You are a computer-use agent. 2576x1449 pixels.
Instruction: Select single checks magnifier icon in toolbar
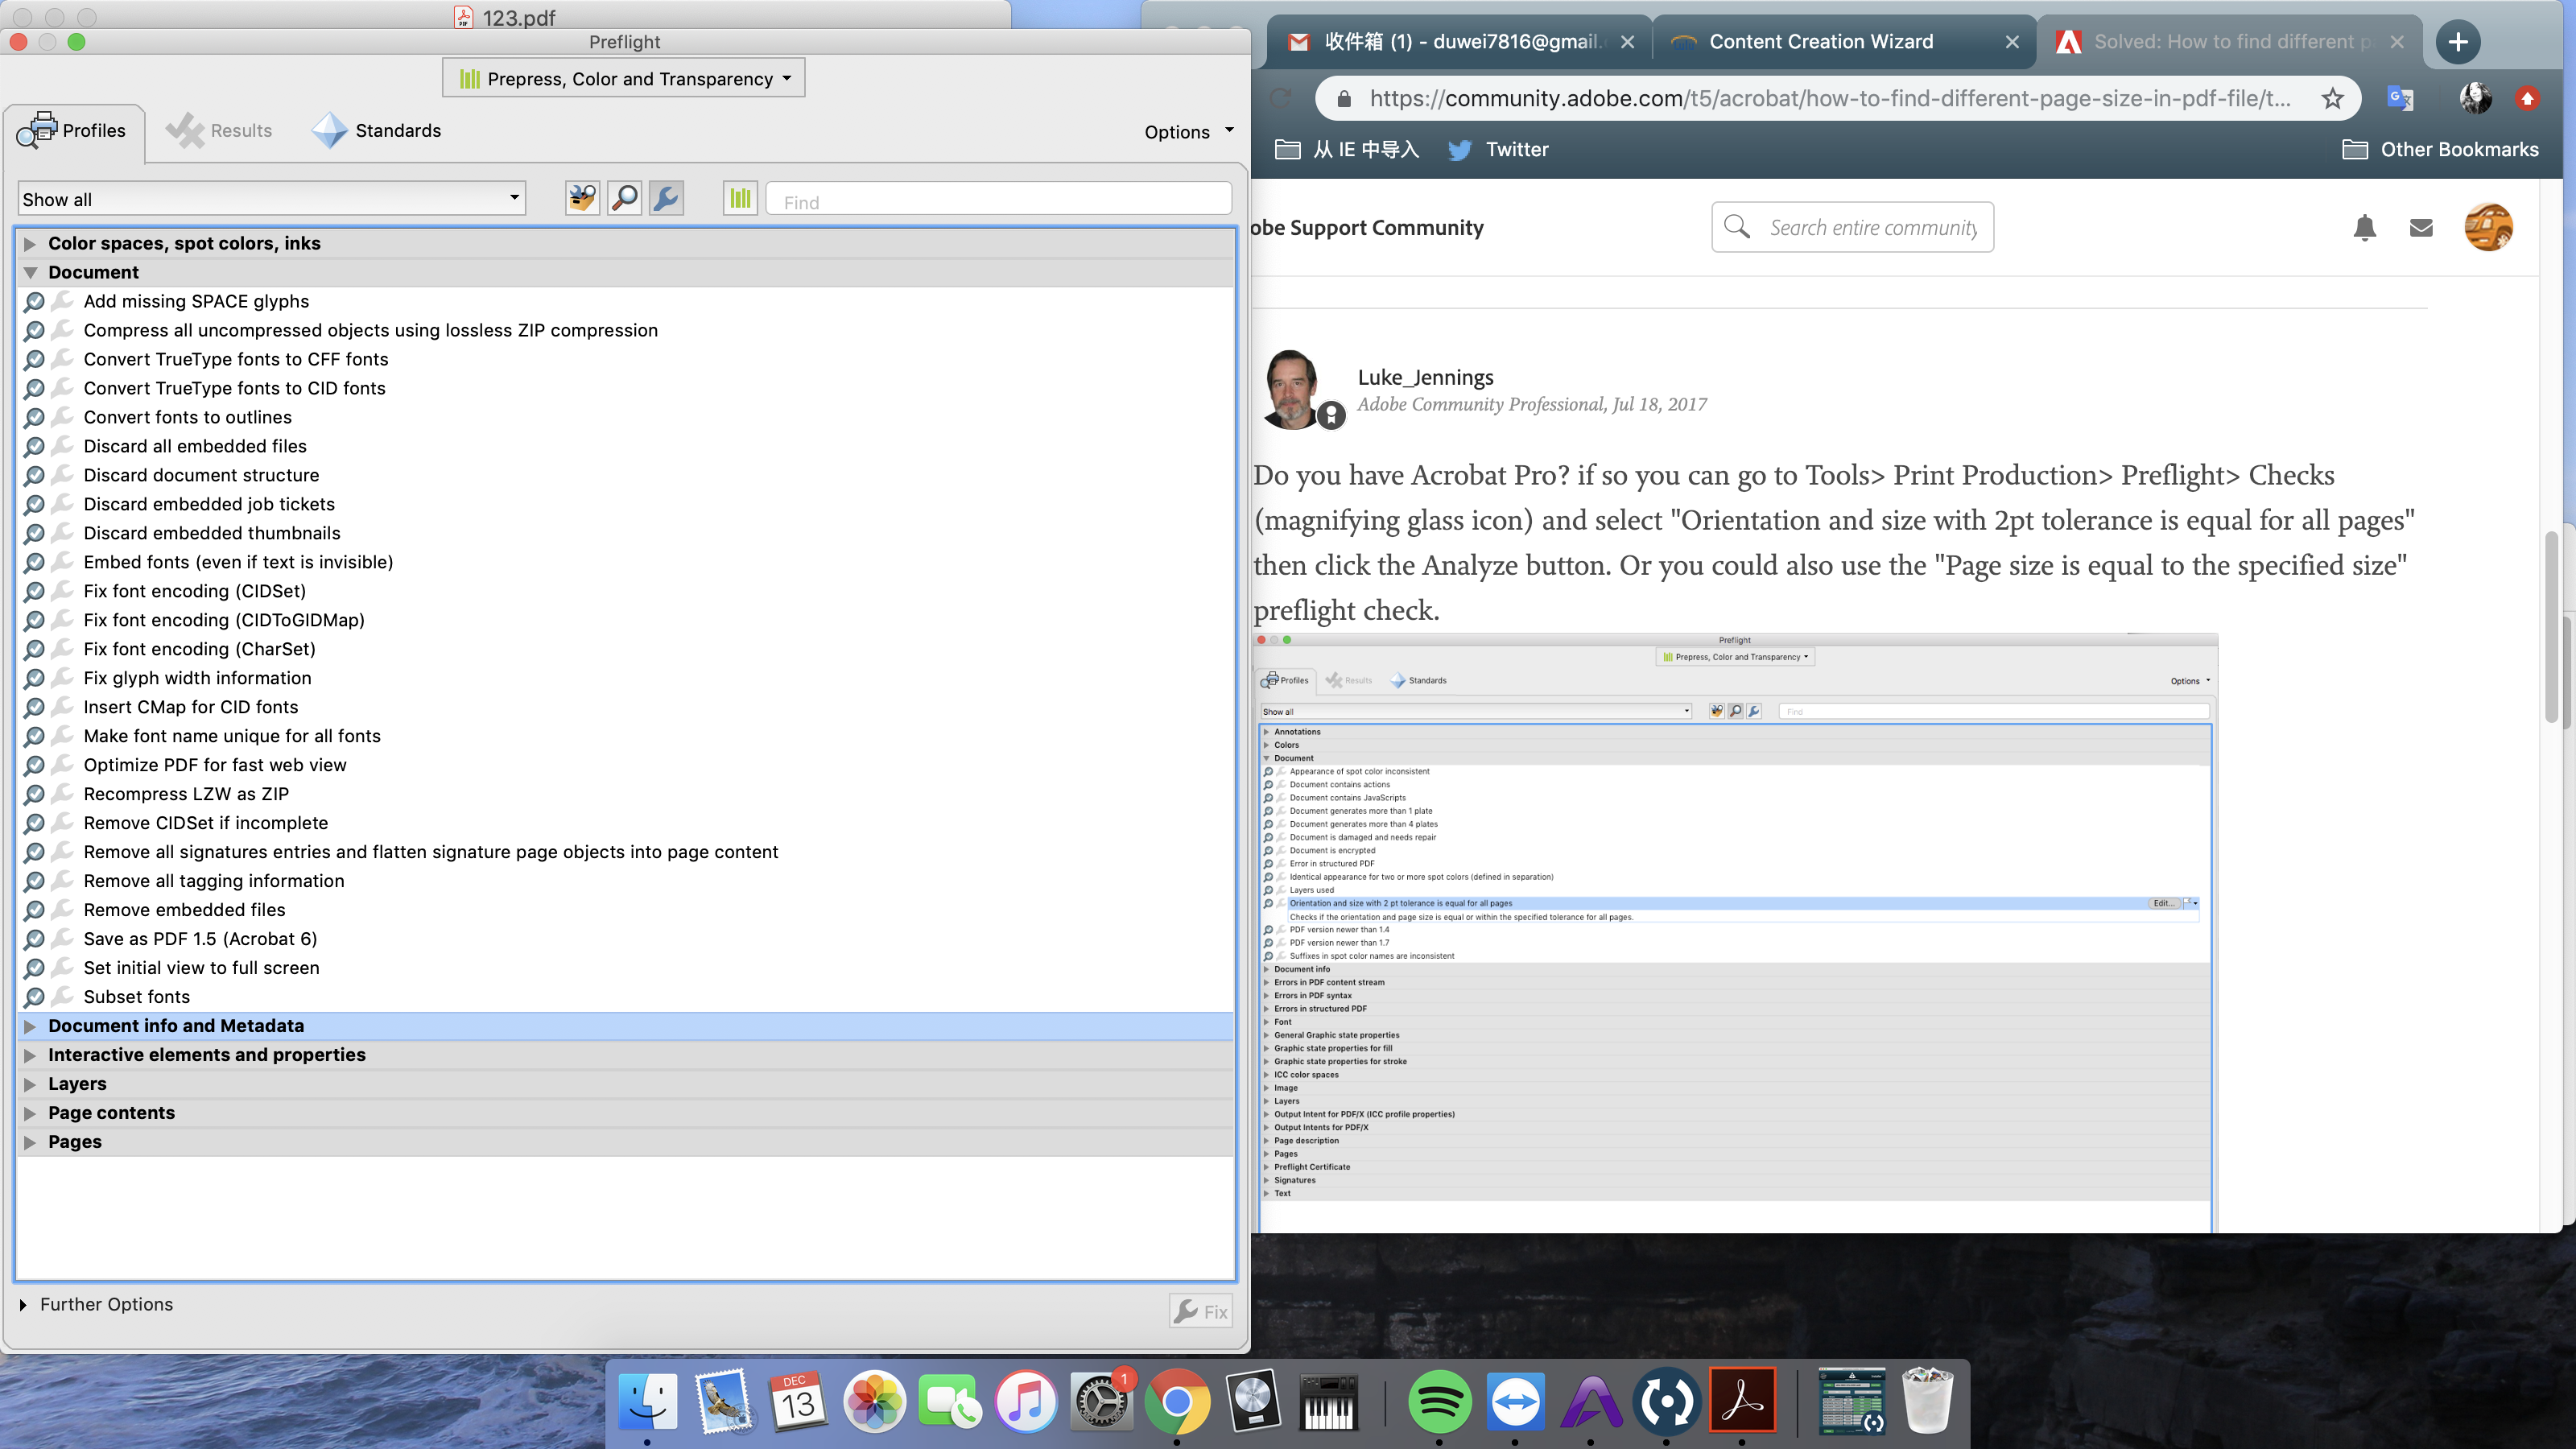pyautogui.click(x=624, y=198)
